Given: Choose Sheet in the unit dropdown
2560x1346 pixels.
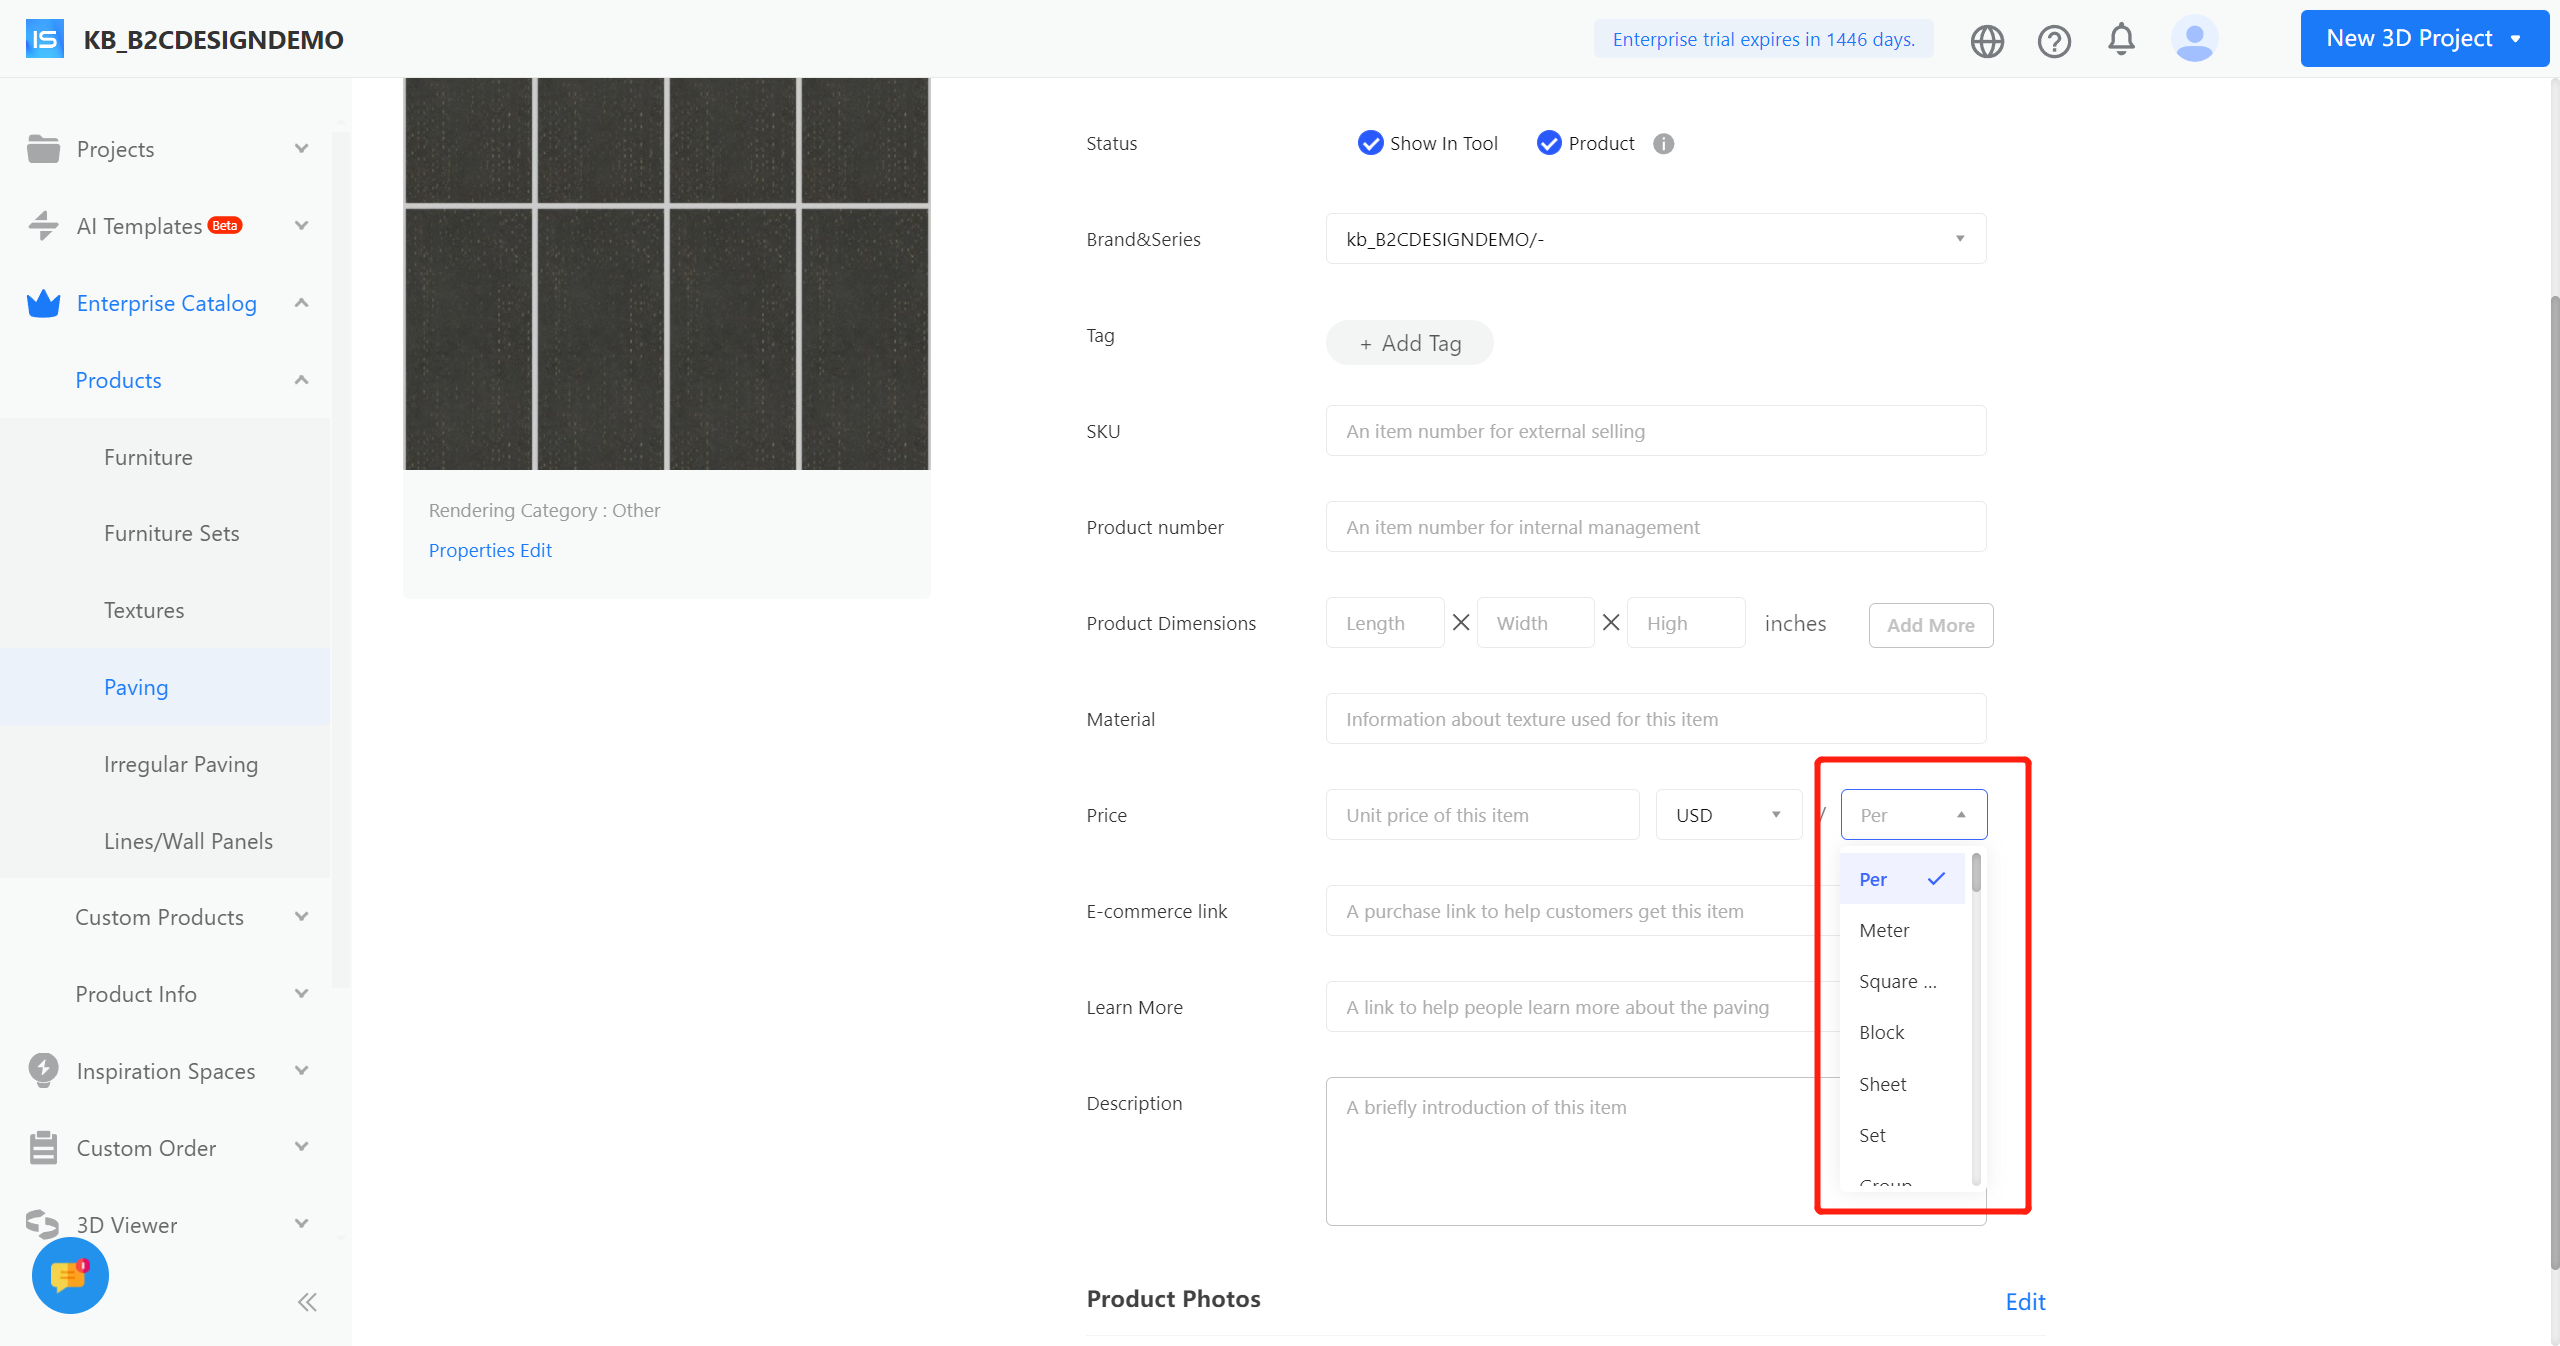Looking at the screenshot, I should (x=1882, y=1084).
